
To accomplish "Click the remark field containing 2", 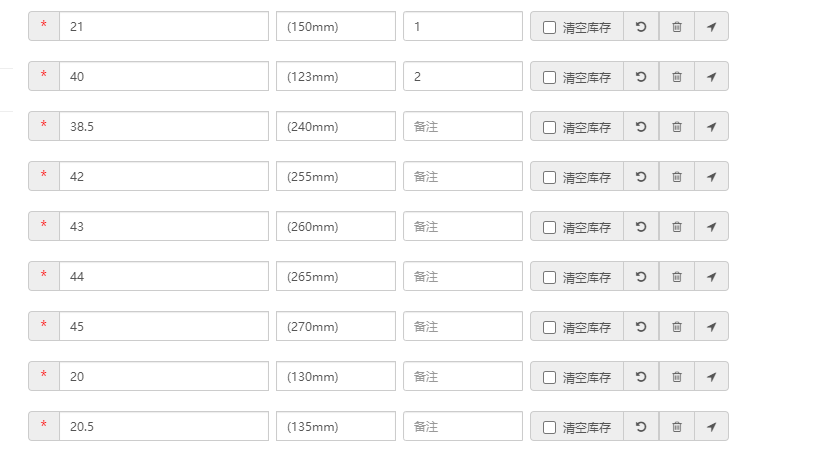I will pos(462,77).
